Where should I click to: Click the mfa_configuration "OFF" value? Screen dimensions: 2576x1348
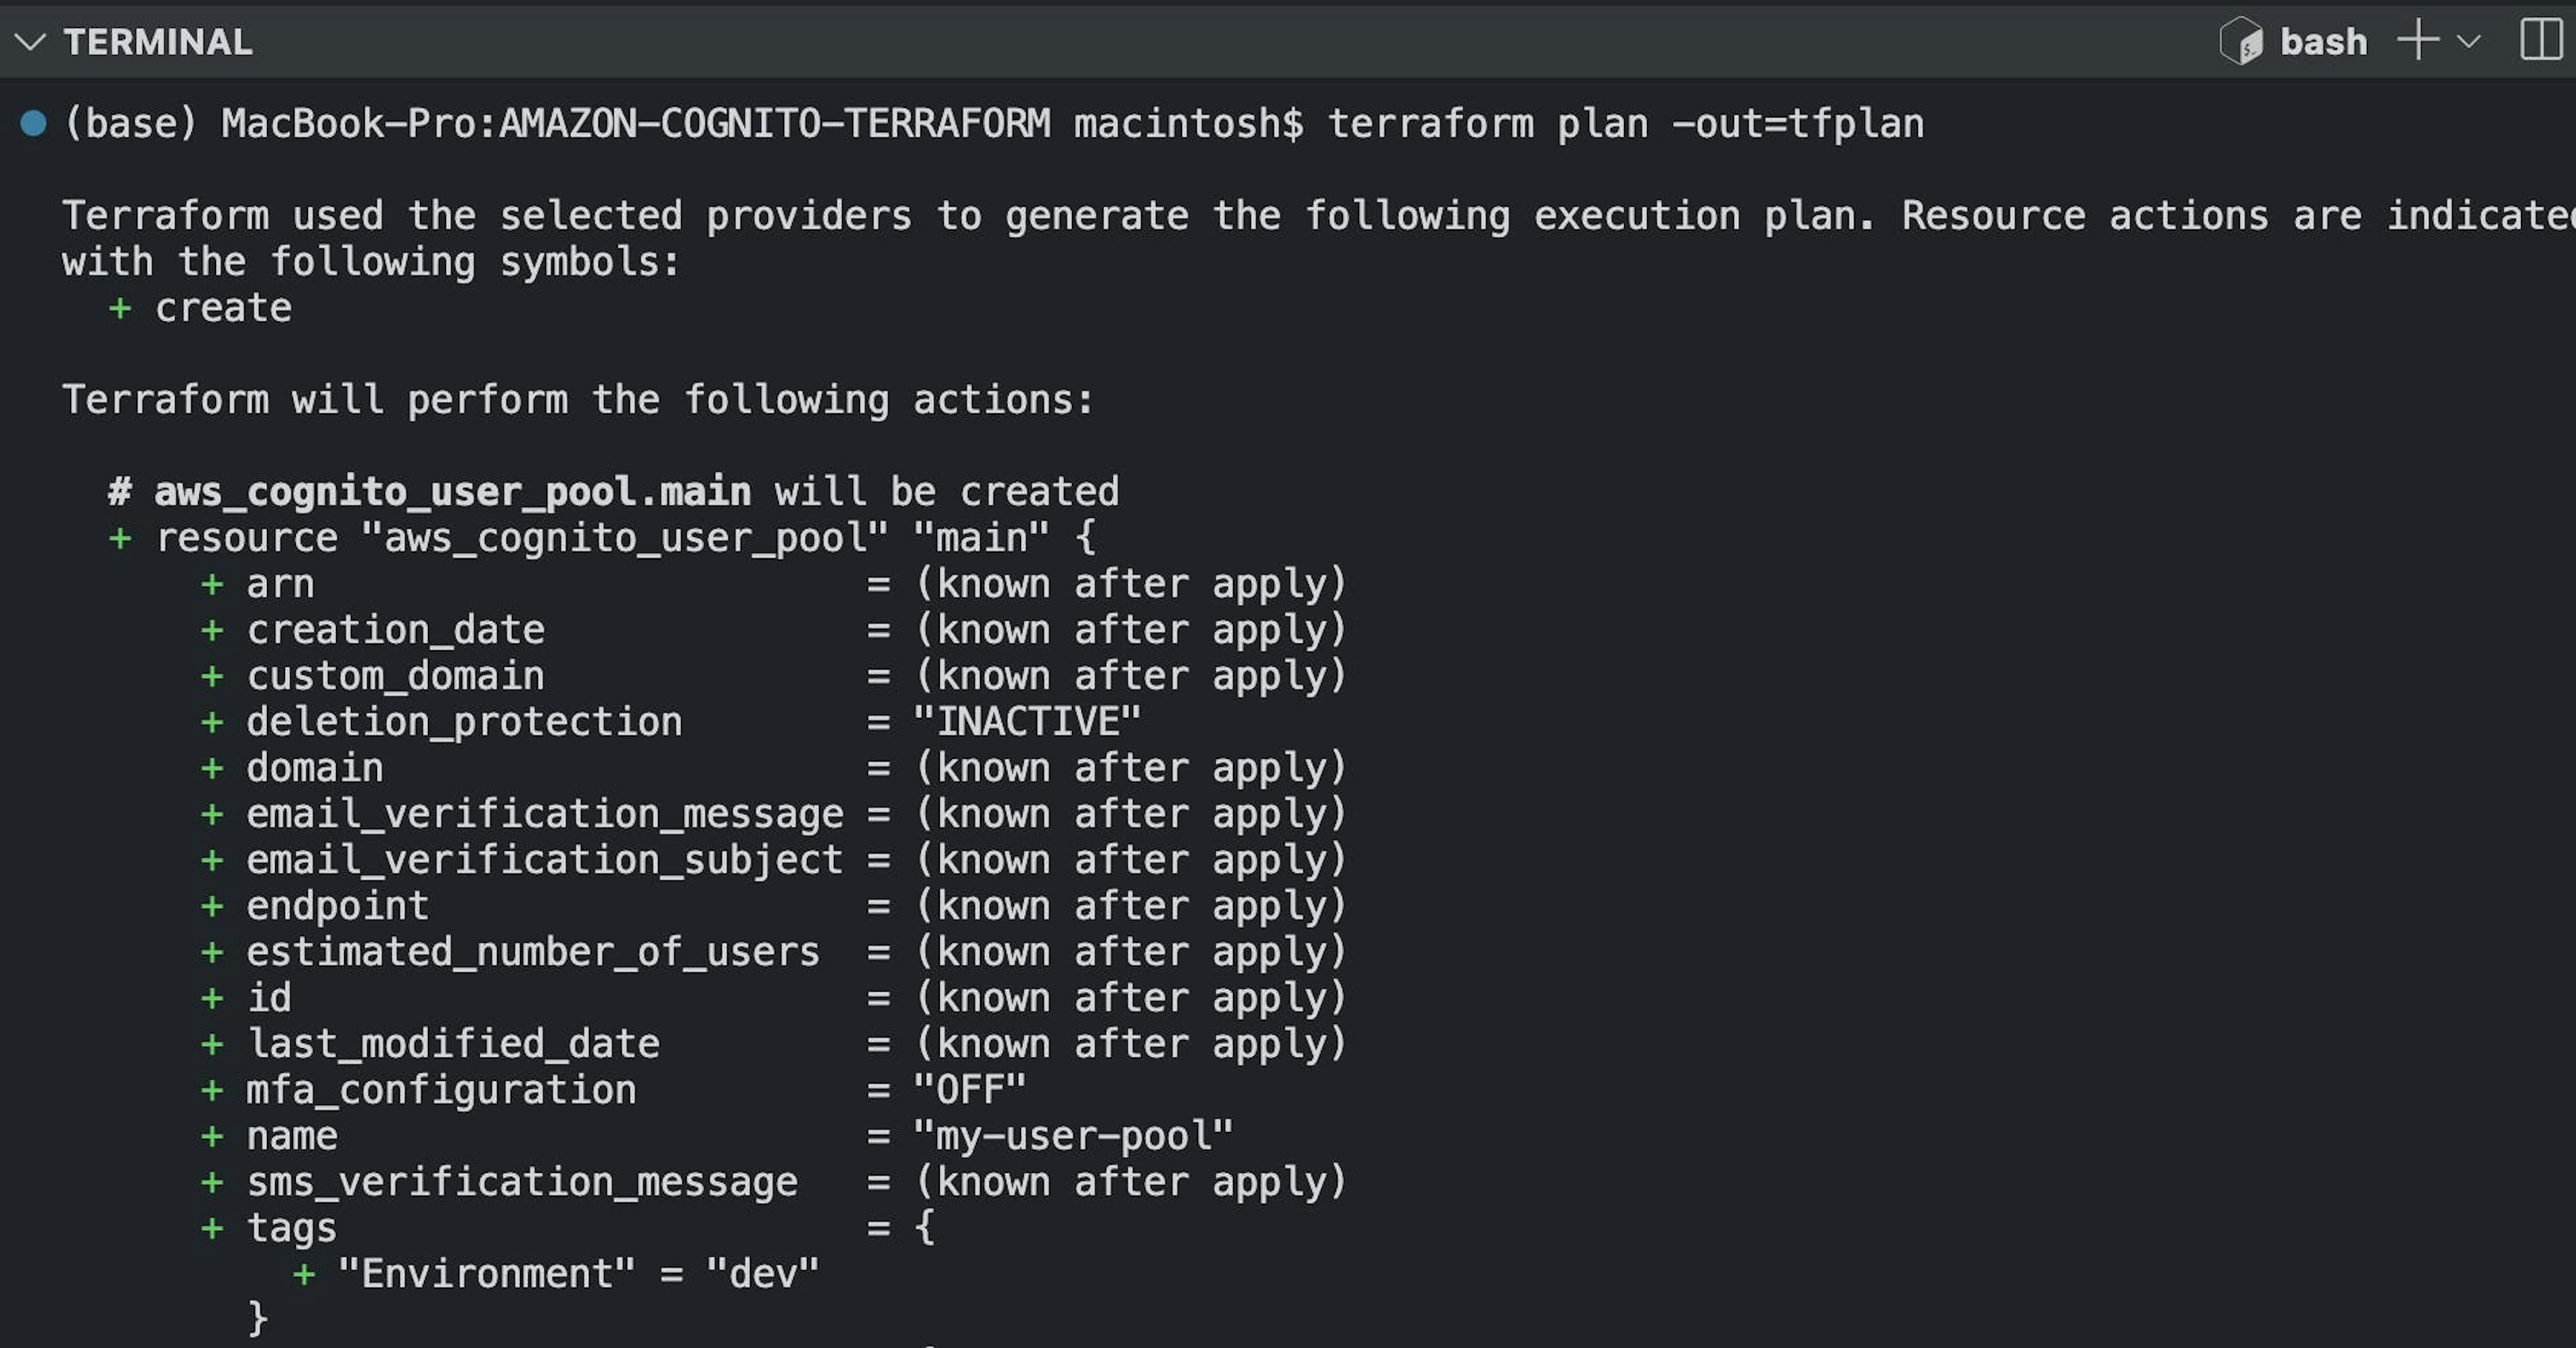[x=969, y=1090]
